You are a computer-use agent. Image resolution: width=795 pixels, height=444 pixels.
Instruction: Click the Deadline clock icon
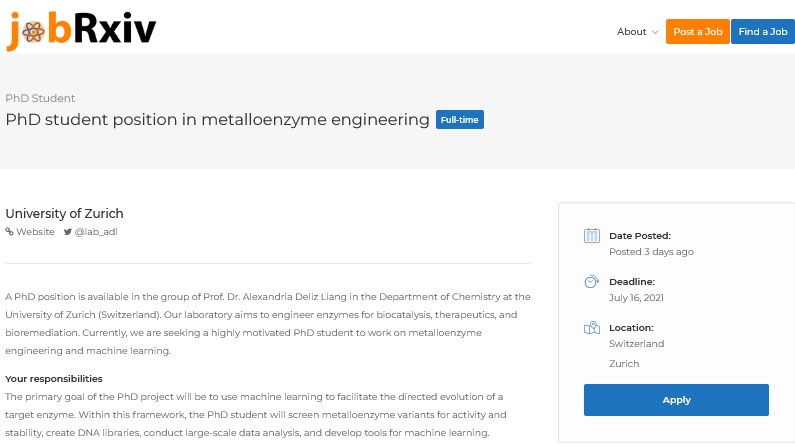click(592, 281)
